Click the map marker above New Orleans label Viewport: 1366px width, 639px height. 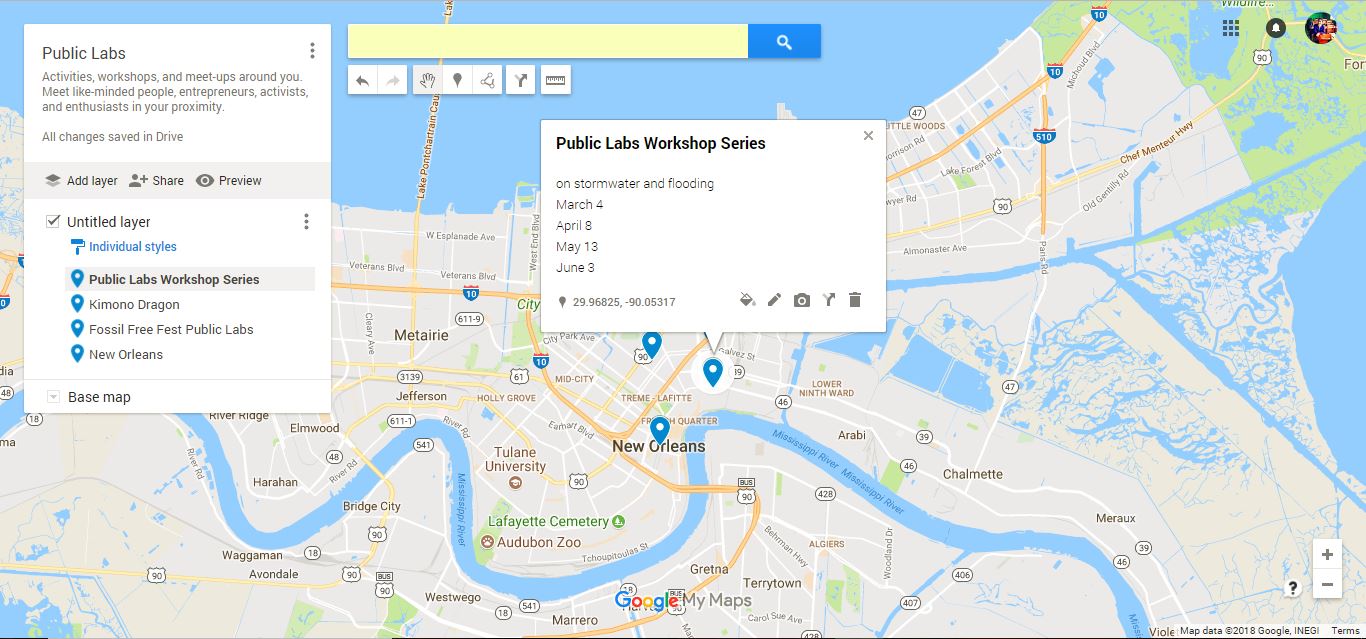coord(659,430)
